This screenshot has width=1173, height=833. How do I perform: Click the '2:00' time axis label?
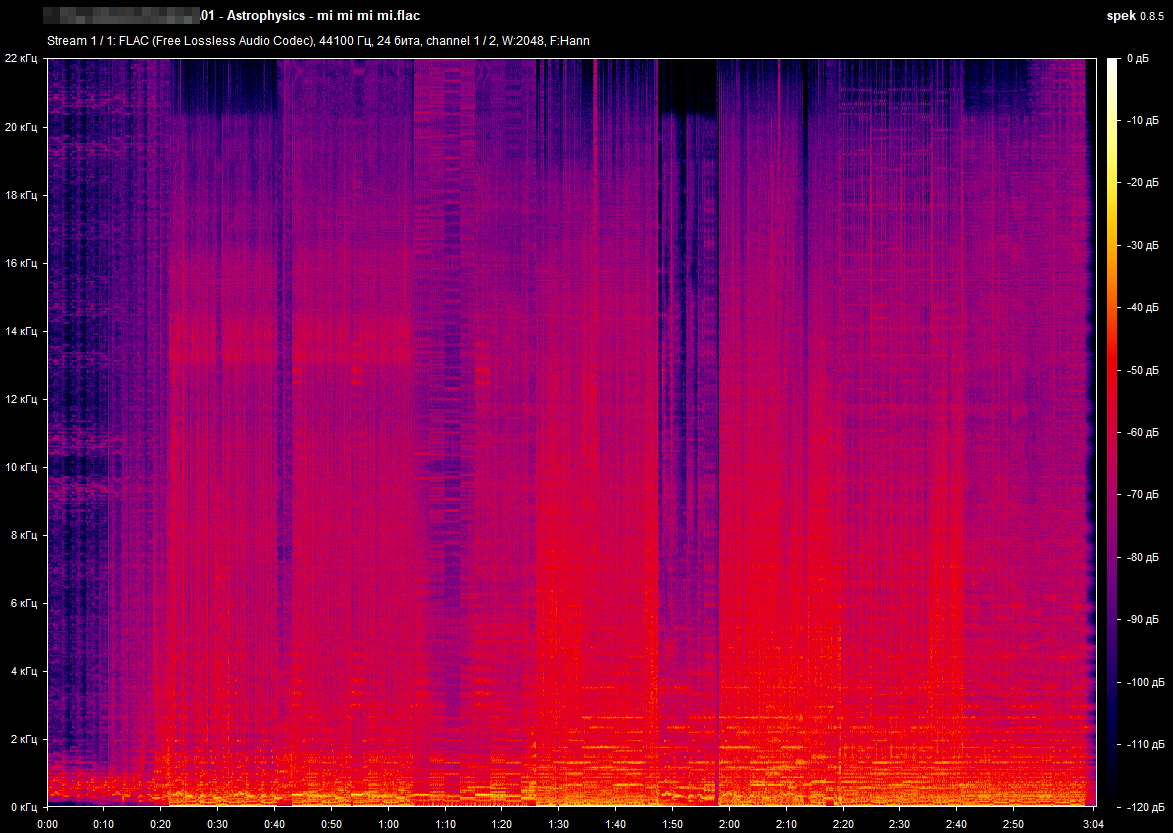pos(729,824)
